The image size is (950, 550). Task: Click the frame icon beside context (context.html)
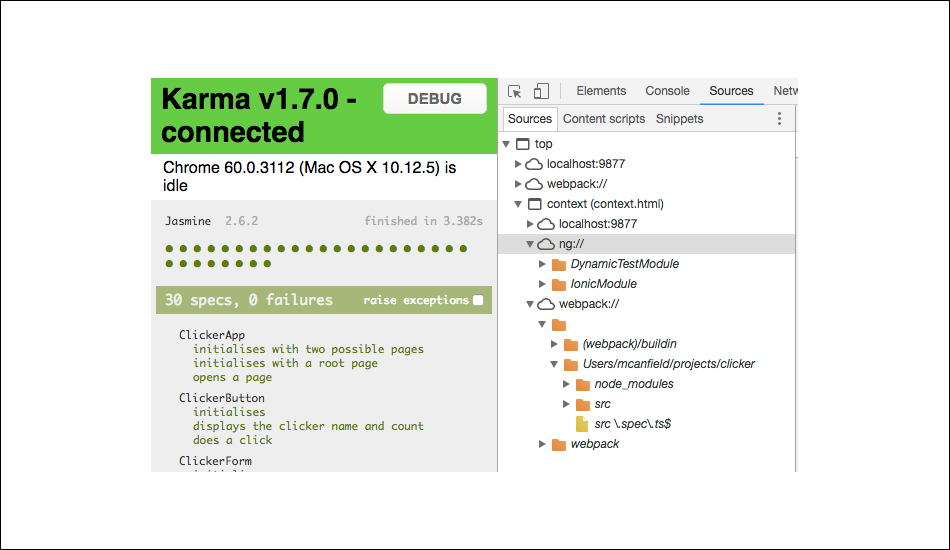534,204
